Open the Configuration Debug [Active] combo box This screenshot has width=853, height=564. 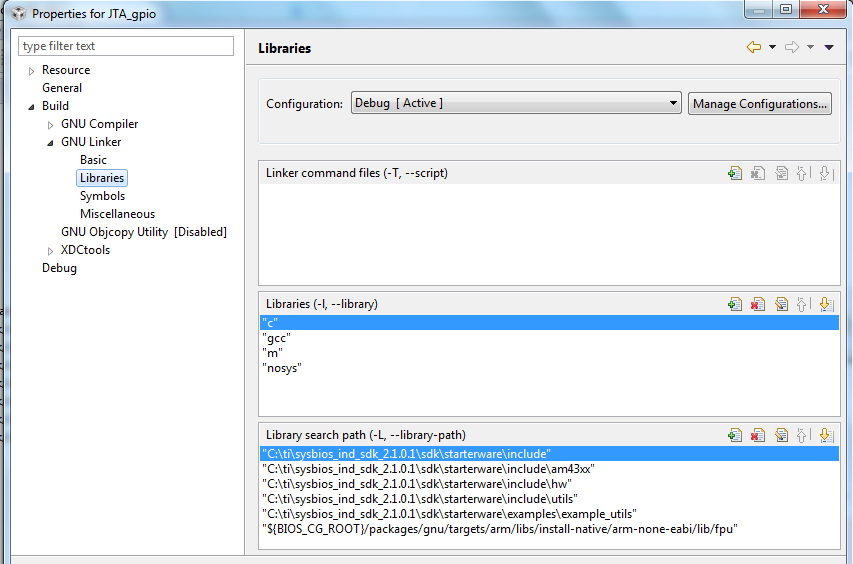click(516, 103)
